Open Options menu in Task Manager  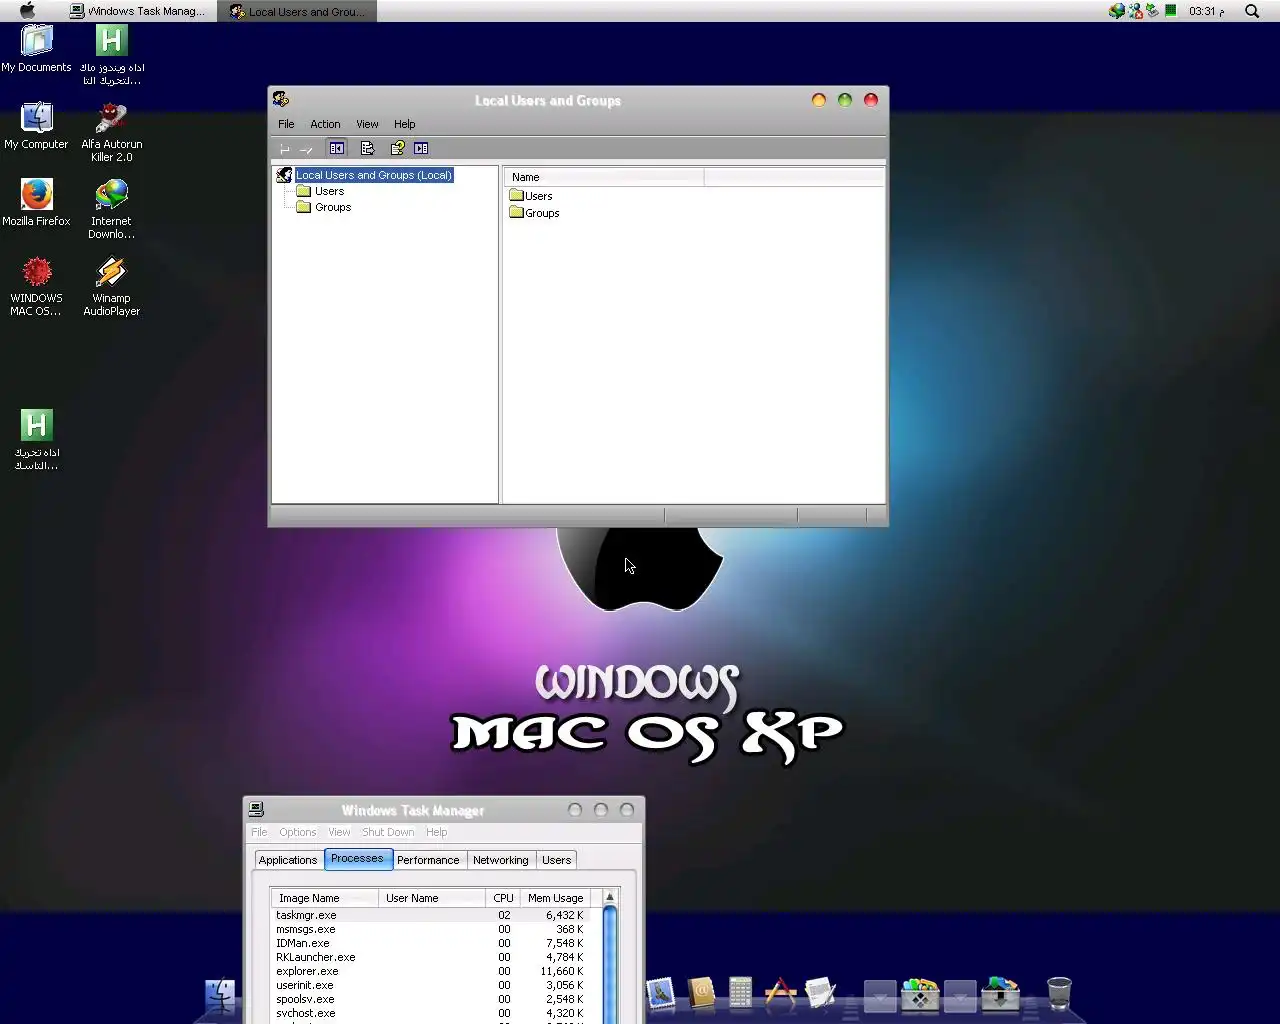298,832
